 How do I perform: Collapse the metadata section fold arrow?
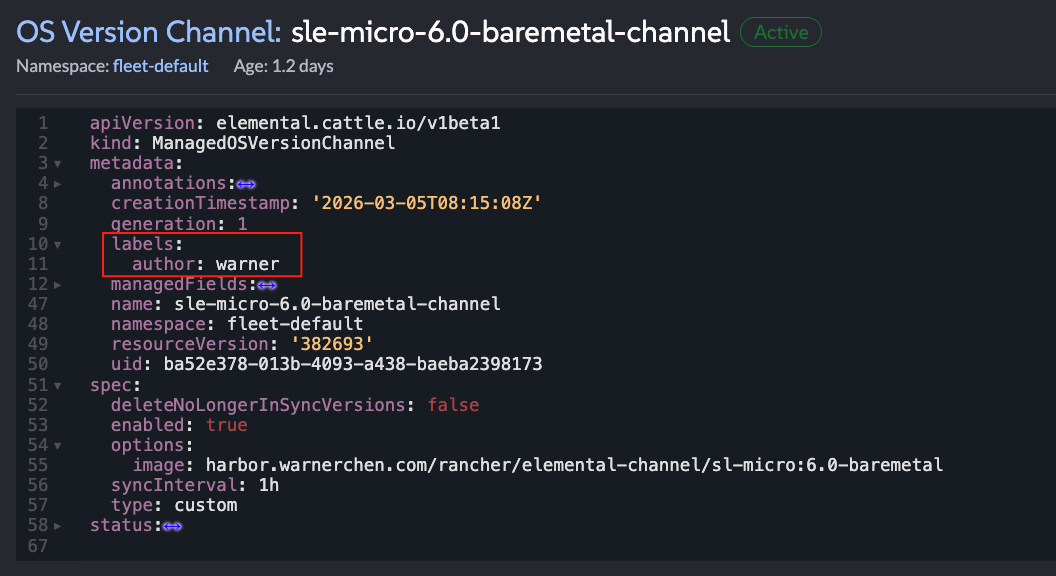[57, 164]
